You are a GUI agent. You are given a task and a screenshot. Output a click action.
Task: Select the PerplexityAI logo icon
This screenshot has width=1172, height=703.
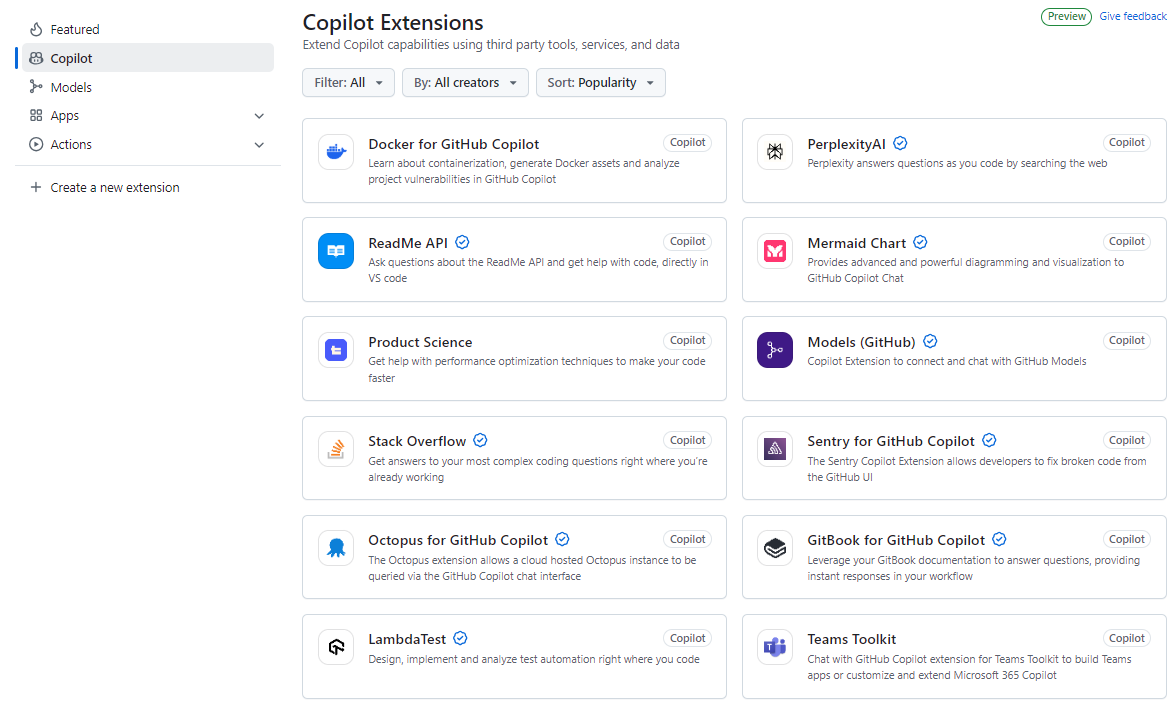tap(775, 152)
